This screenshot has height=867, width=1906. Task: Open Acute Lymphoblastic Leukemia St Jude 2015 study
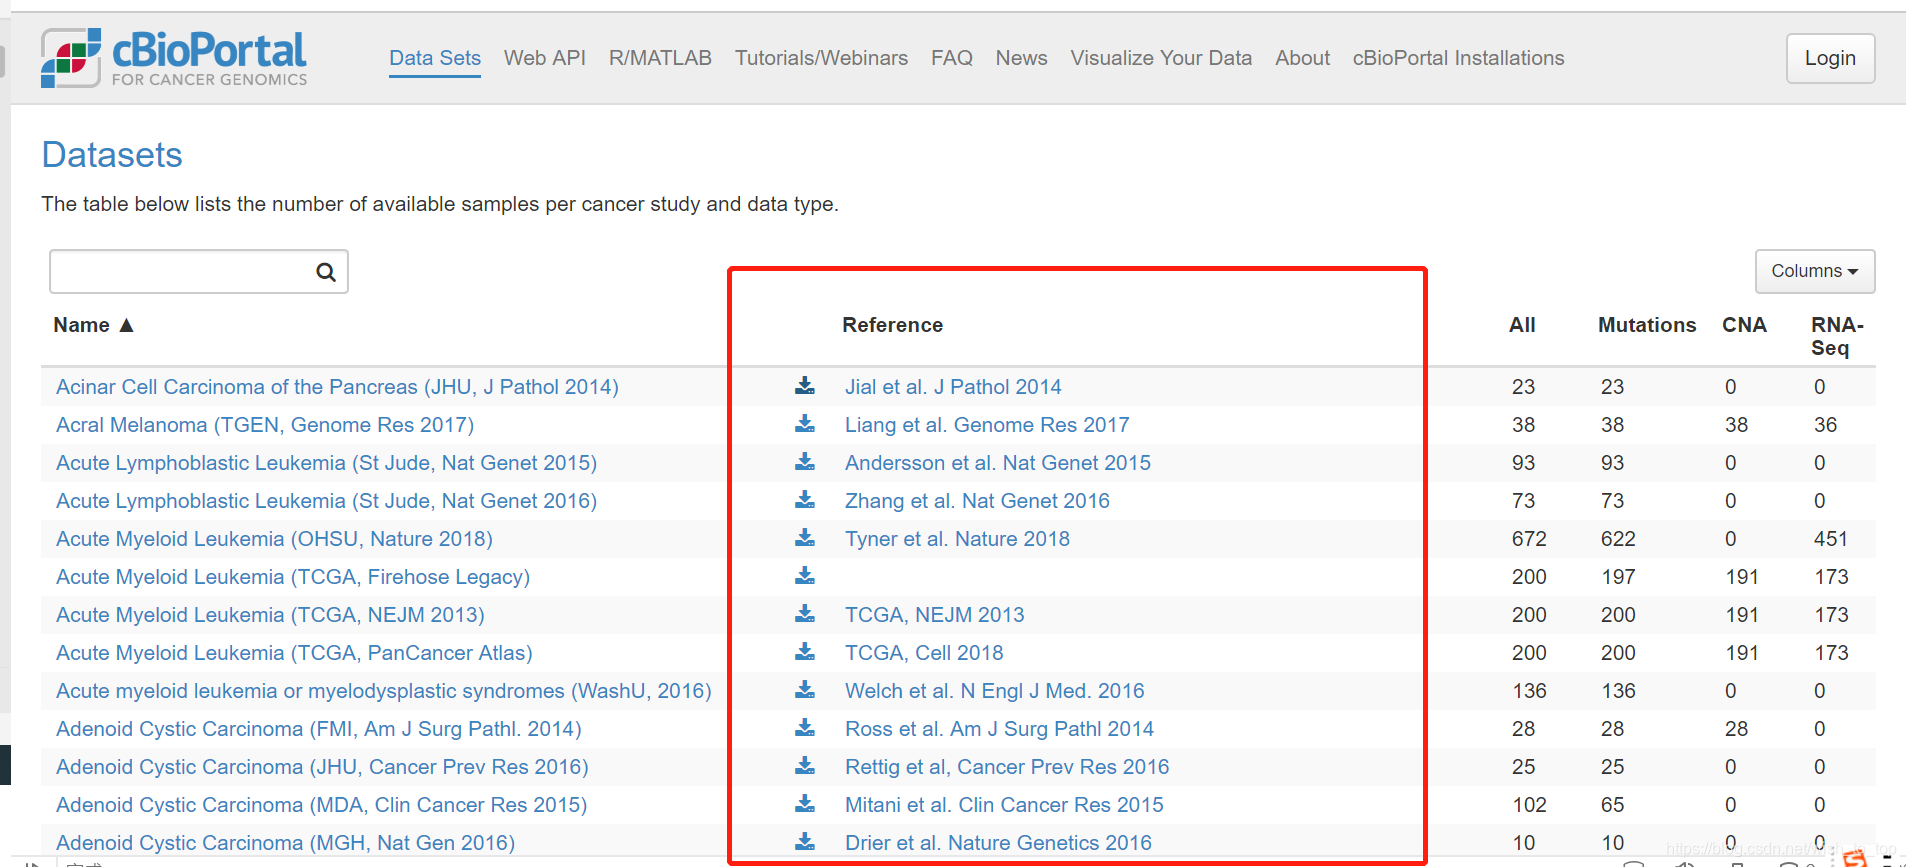[326, 463]
